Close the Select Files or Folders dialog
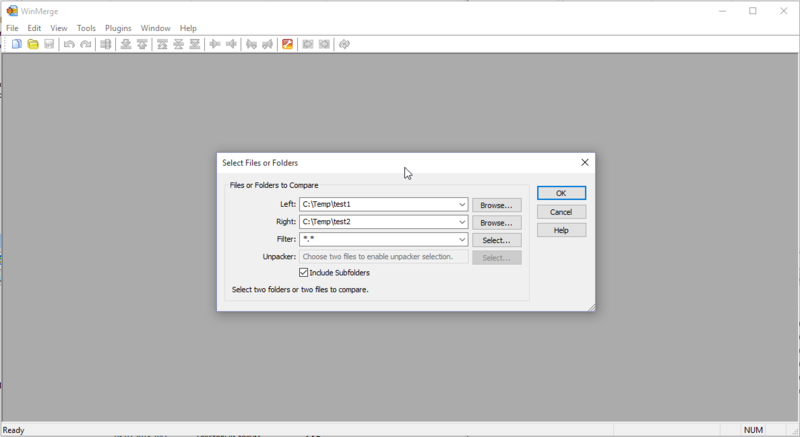Screen dimensions: 800x437 [x=585, y=162]
